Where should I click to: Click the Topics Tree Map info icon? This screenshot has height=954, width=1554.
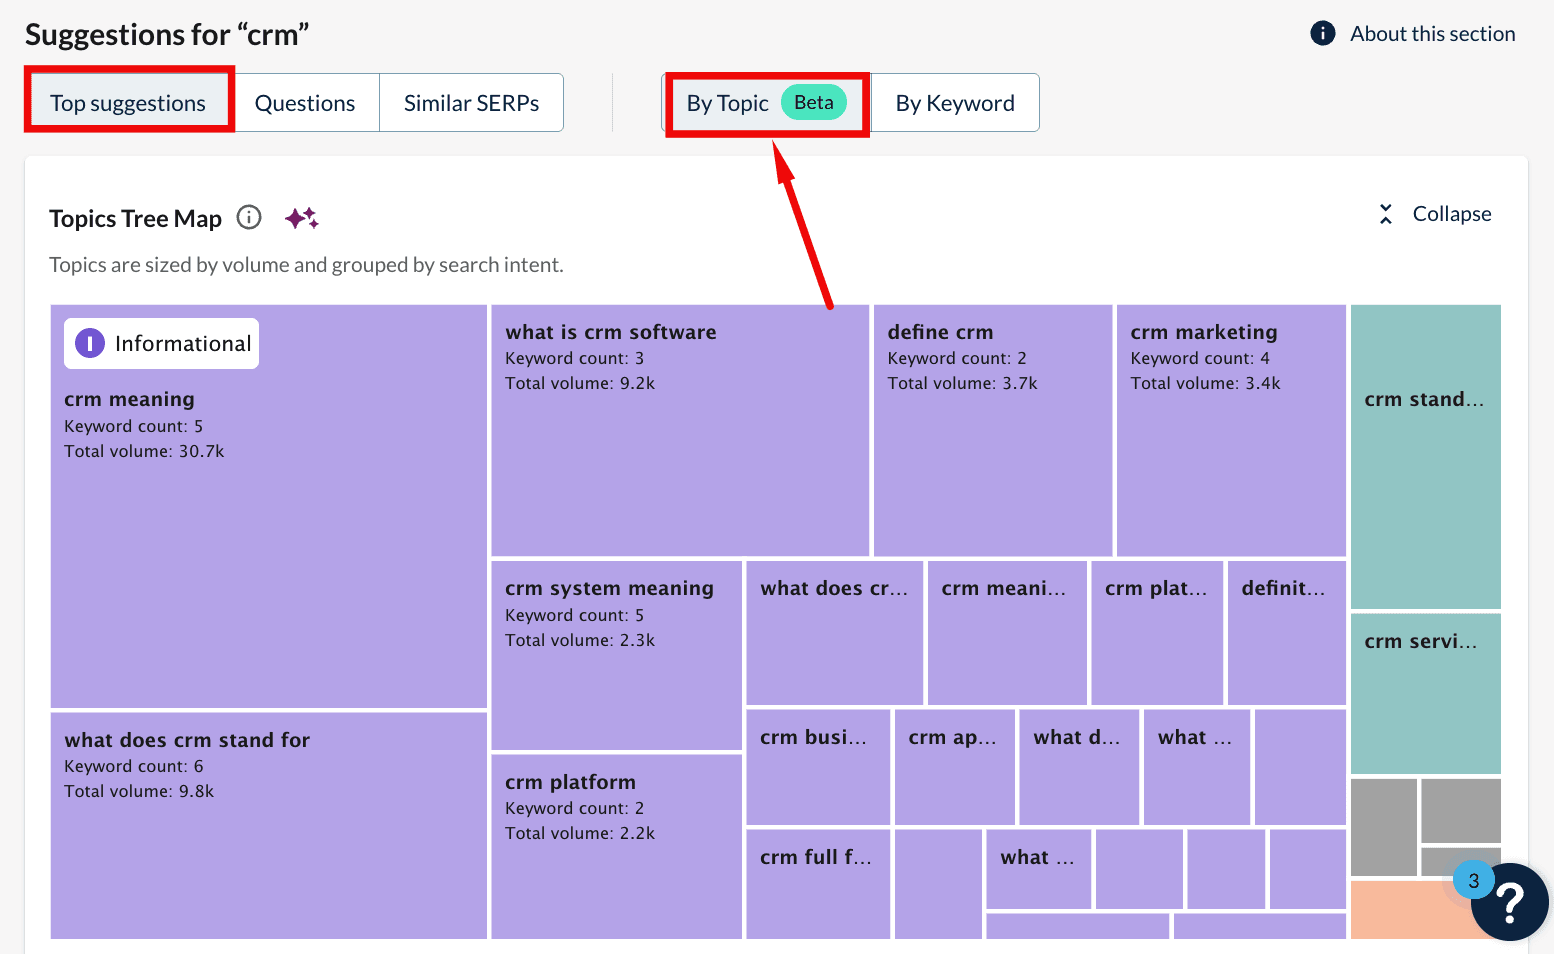tap(249, 217)
